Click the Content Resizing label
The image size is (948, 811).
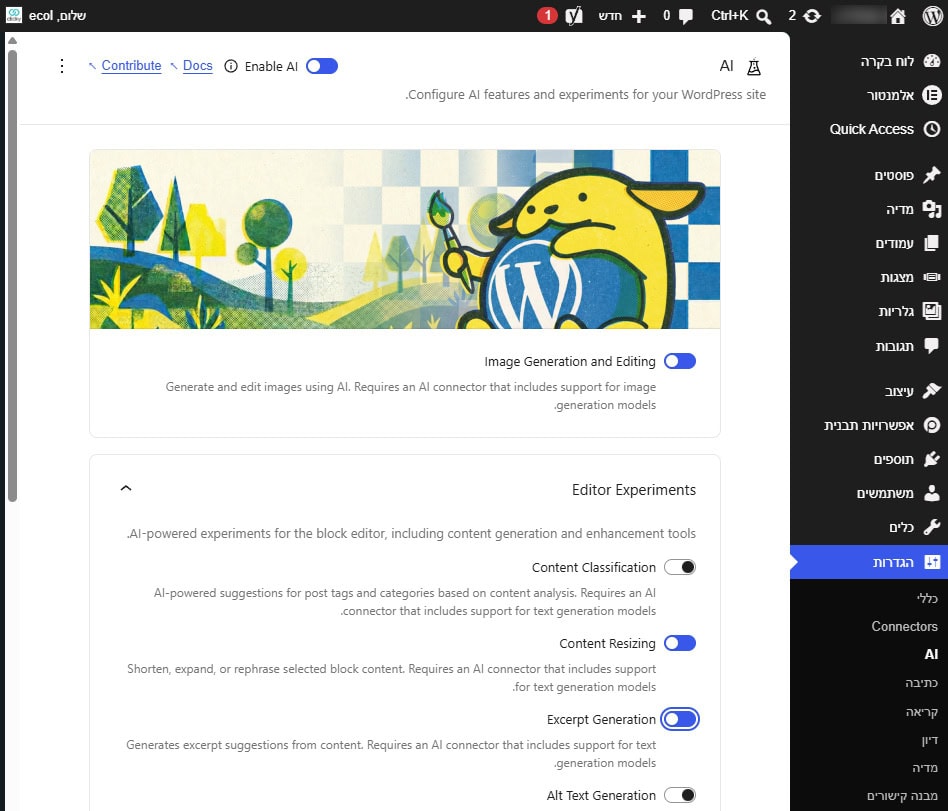point(607,643)
